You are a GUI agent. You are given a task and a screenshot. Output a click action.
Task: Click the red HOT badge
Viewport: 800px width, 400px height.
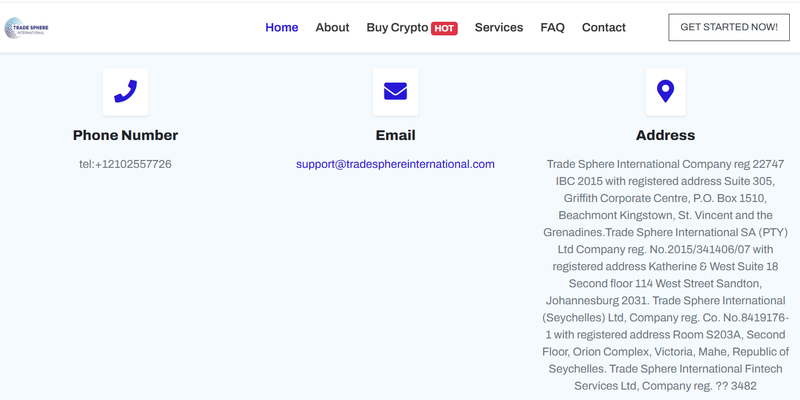click(x=444, y=29)
